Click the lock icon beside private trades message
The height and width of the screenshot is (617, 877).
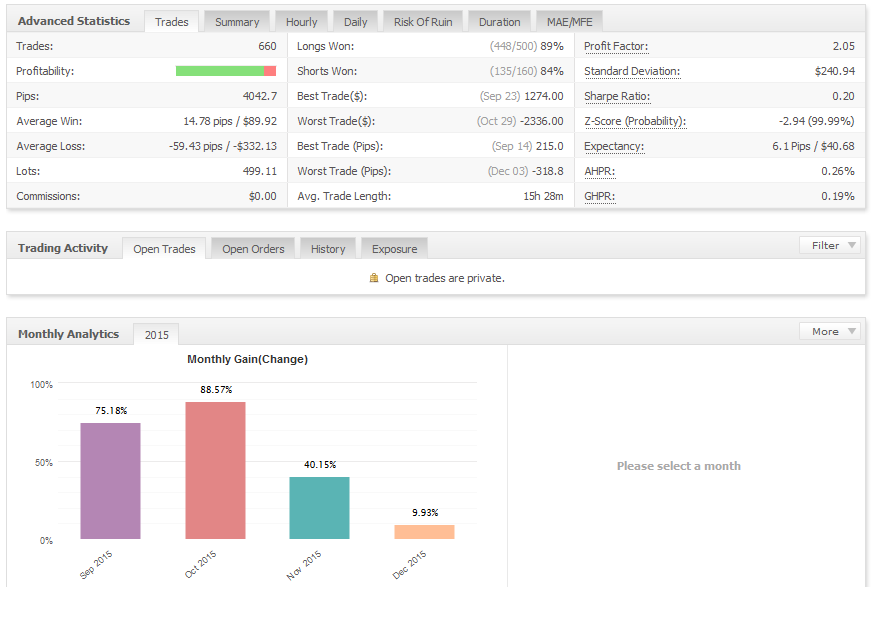point(374,278)
